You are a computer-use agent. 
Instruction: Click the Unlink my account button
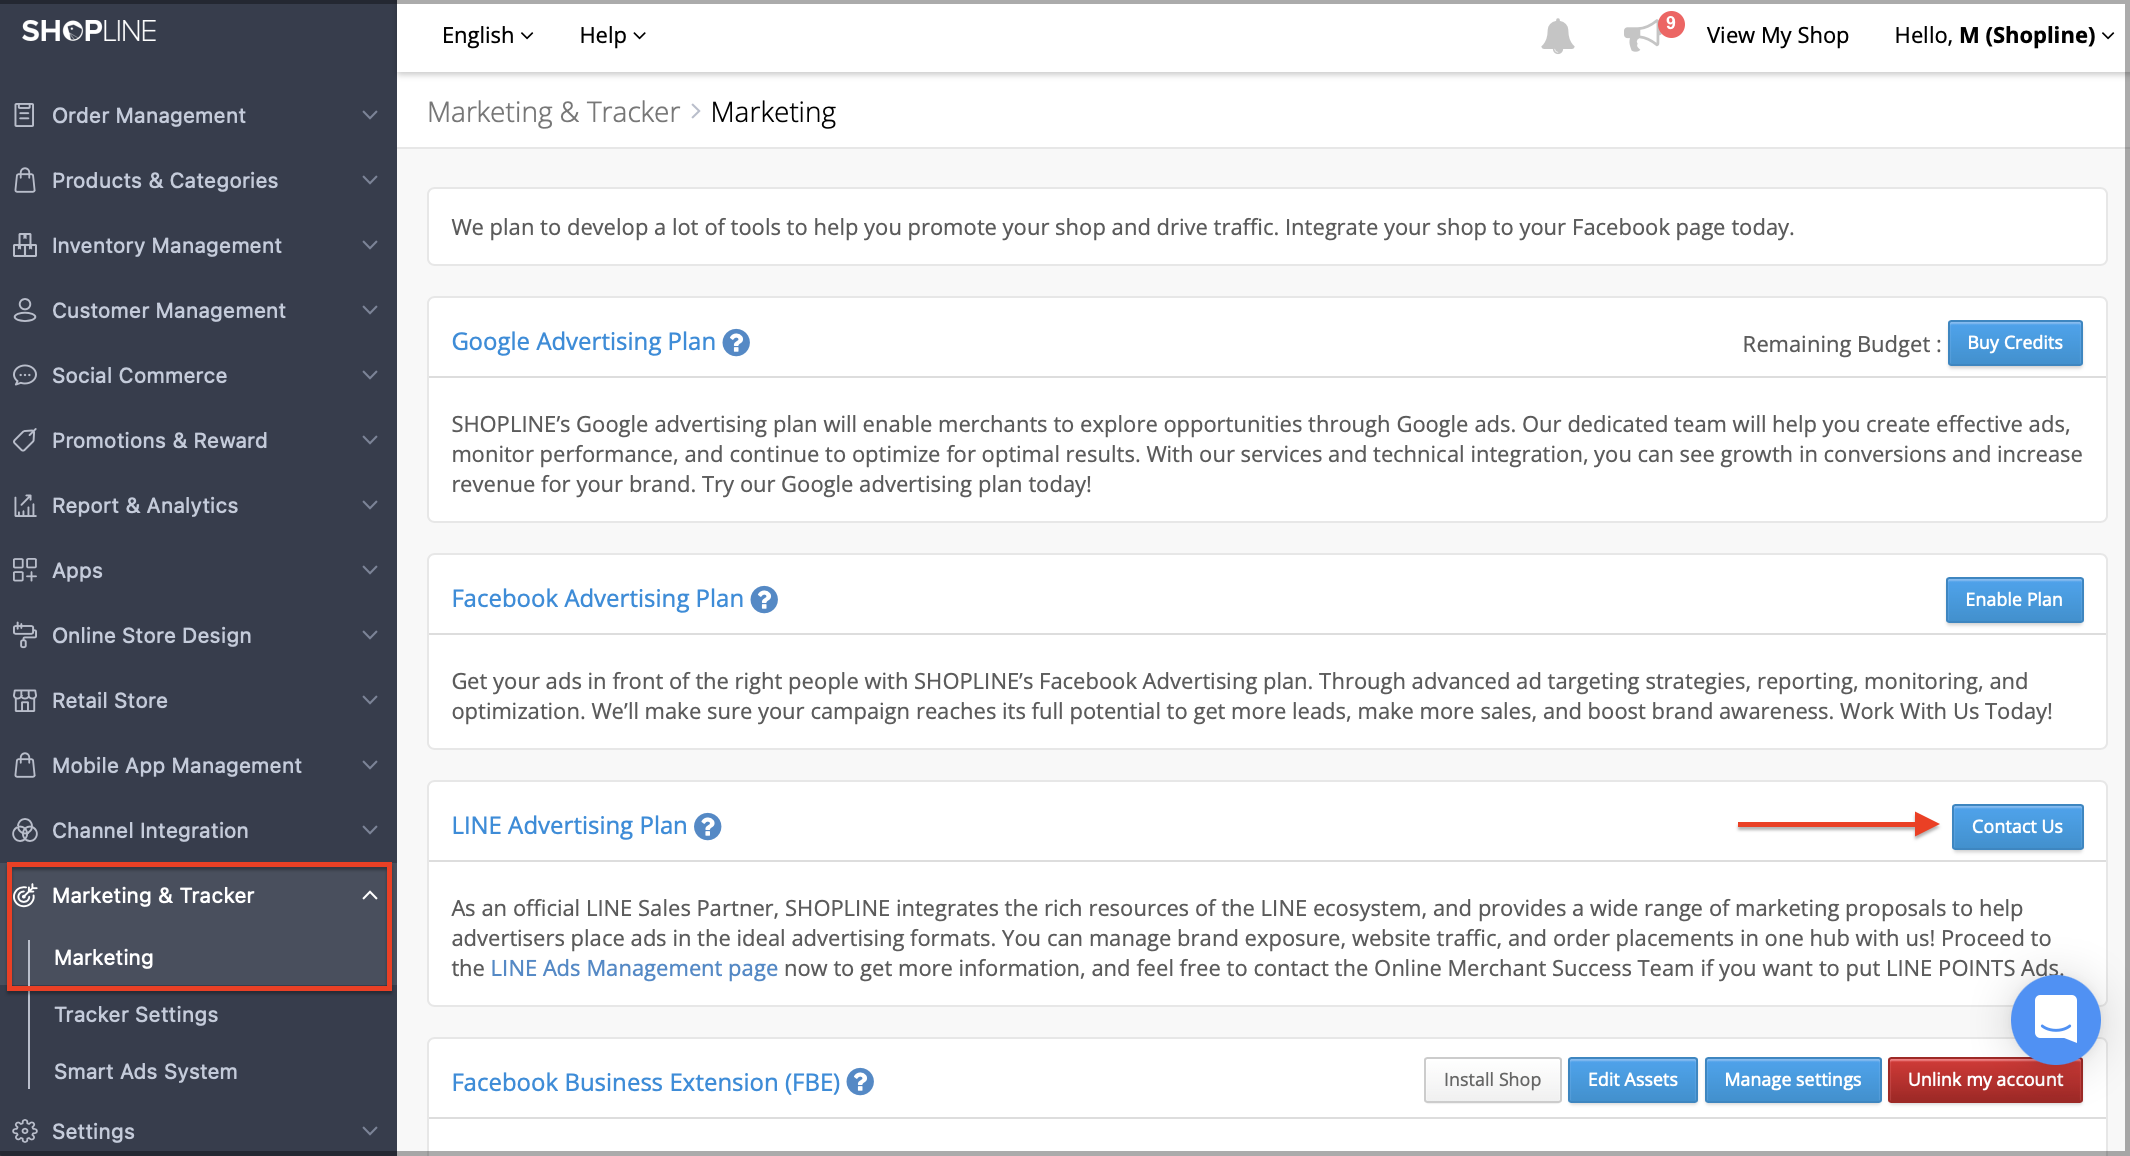tap(1985, 1080)
